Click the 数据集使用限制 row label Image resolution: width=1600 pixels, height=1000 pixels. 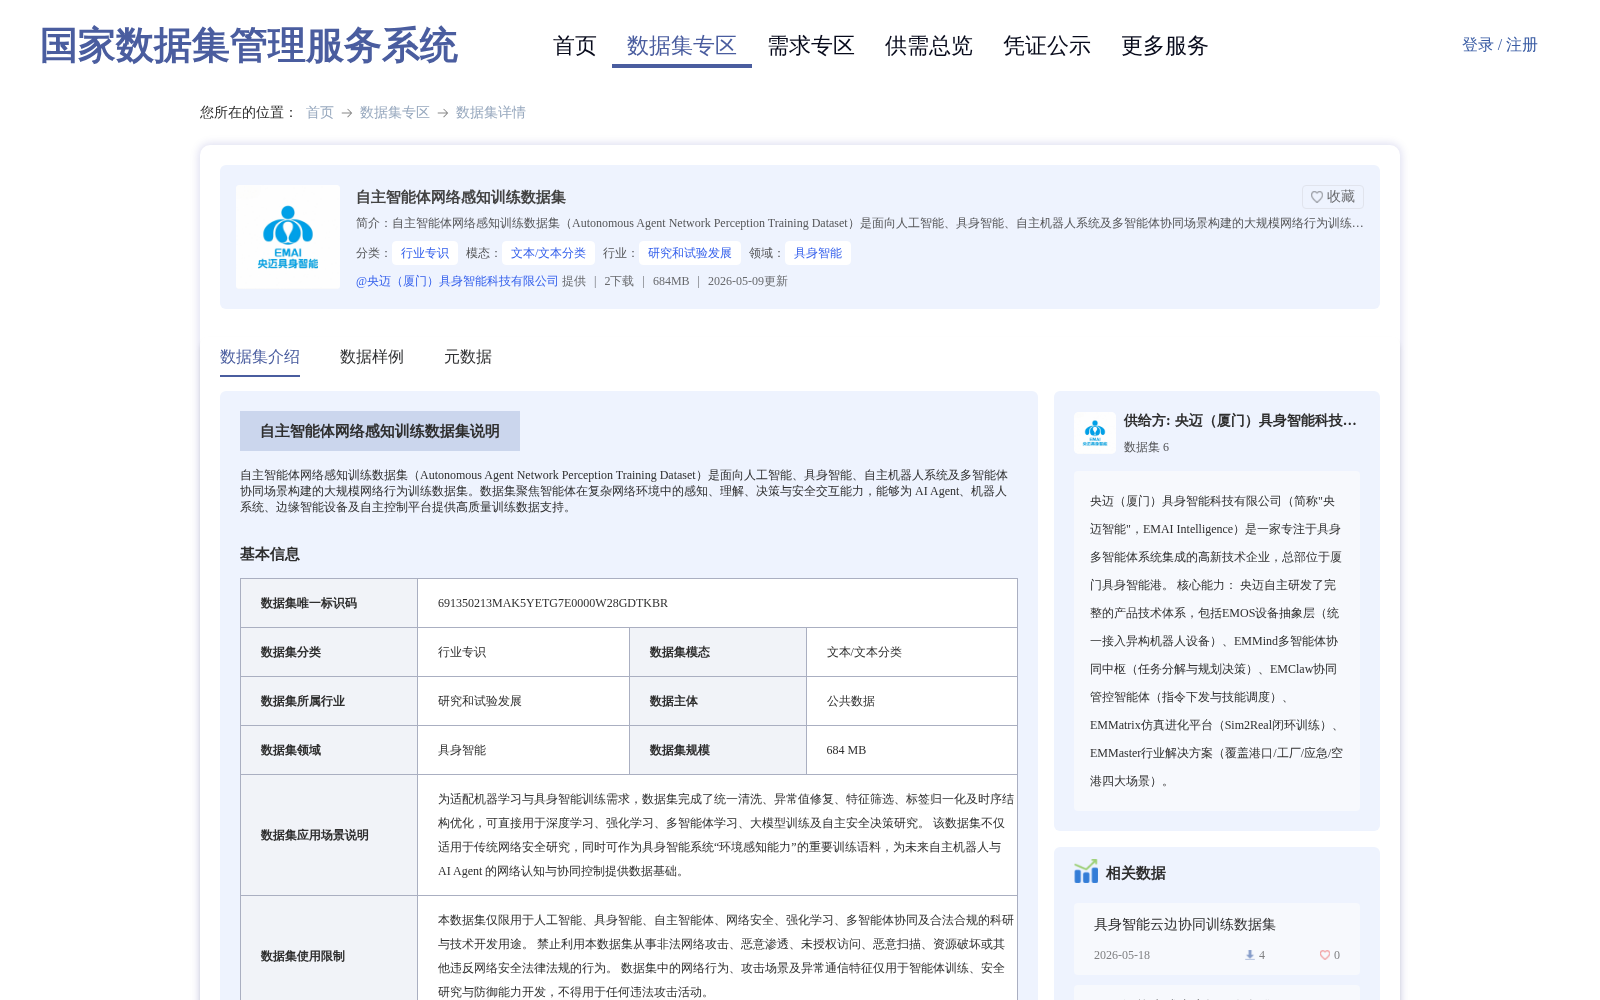[x=303, y=956]
